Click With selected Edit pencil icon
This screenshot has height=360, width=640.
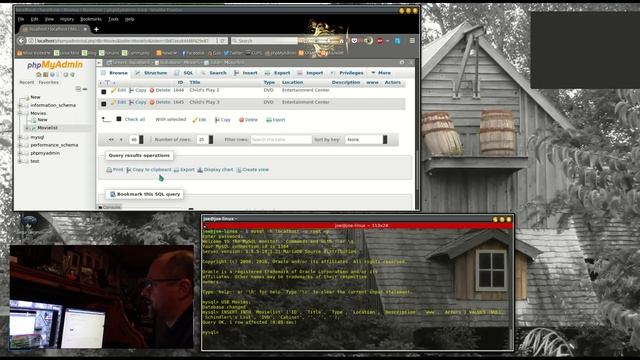[x=195, y=120]
